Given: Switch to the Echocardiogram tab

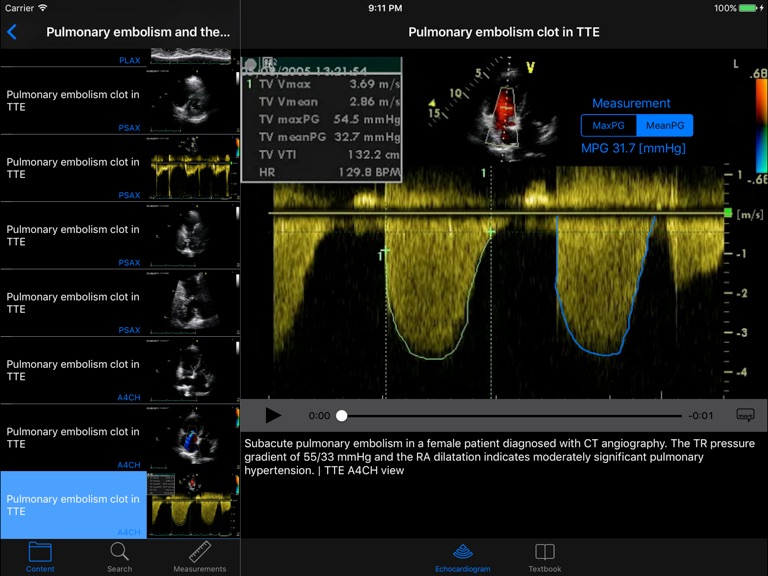Looking at the screenshot, I should pyautogui.click(x=463, y=557).
